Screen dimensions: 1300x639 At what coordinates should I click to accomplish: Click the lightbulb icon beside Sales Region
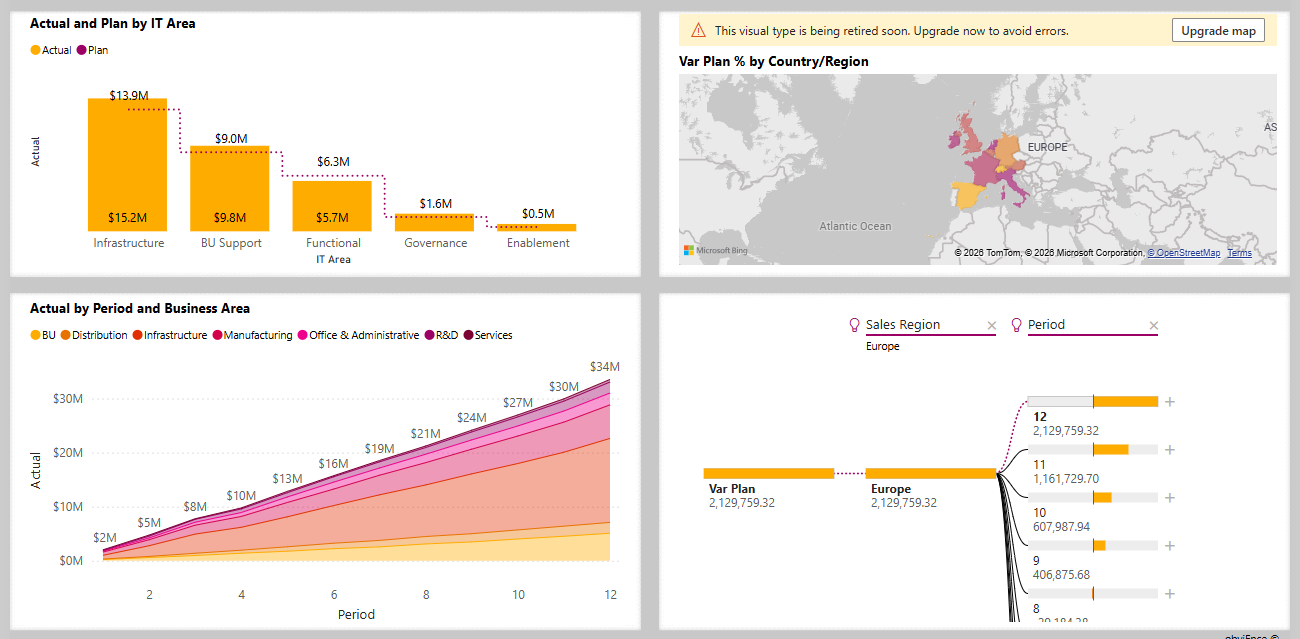pos(855,324)
